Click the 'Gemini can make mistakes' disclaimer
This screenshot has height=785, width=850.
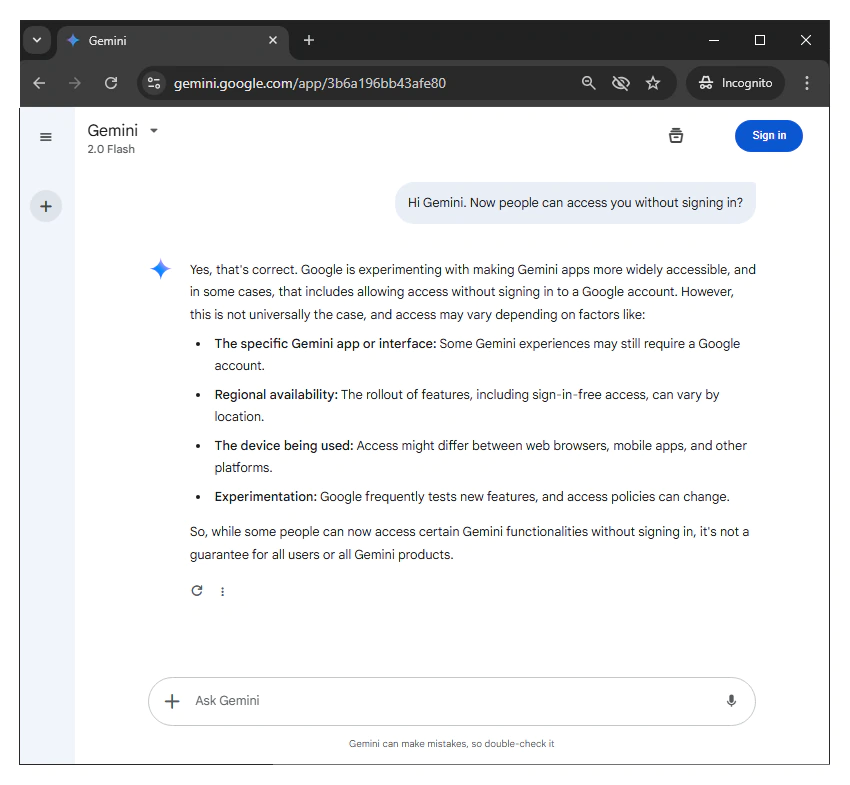pos(452,744)
